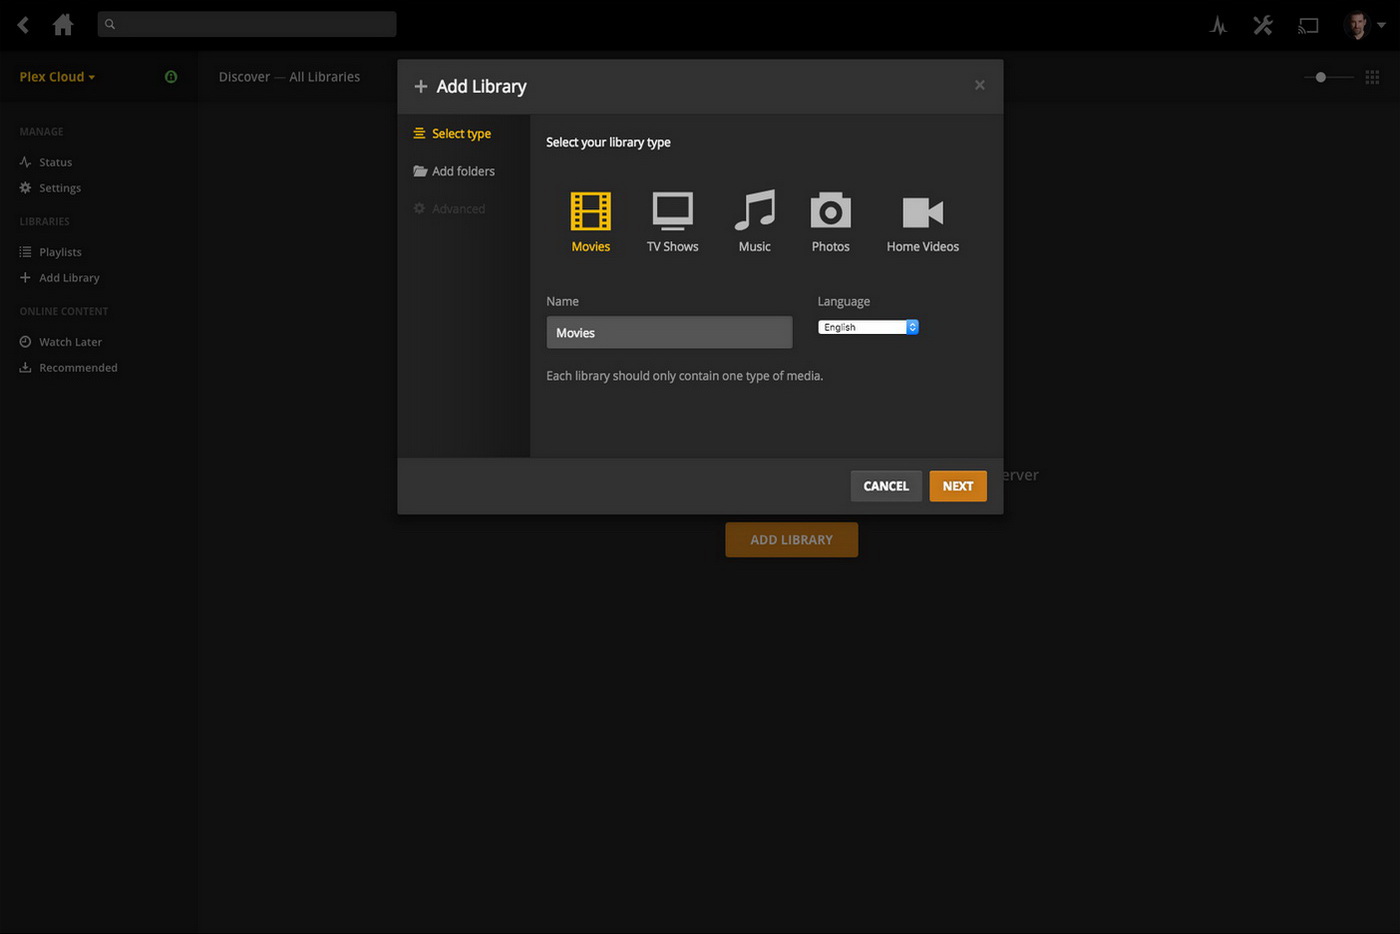Click the top search bar
1400x934 pixels.
[x=247, y=24]
